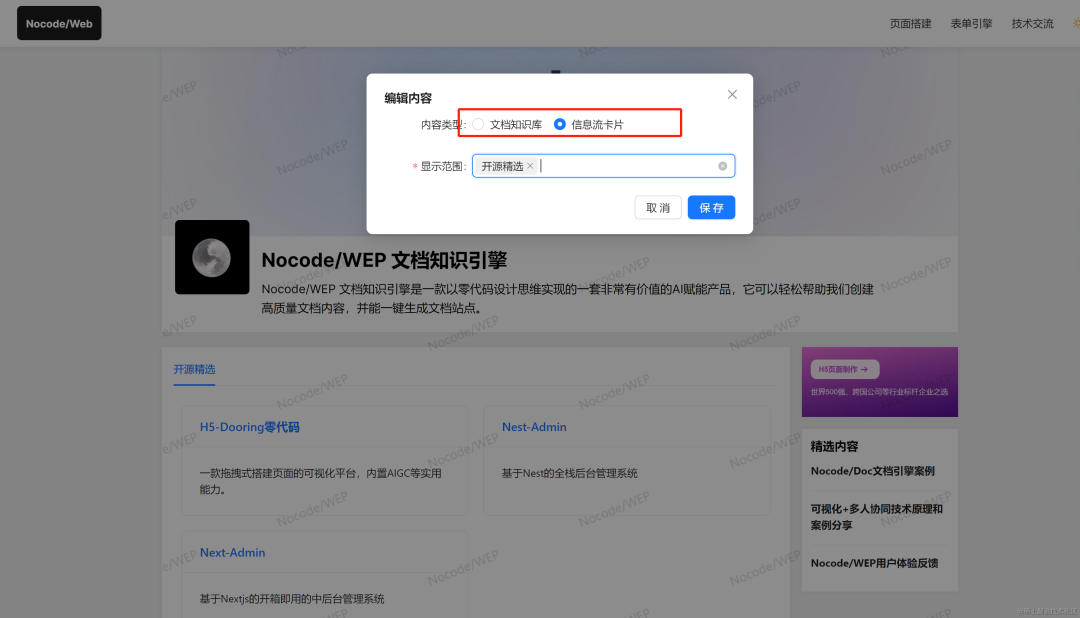Select the 文档知识库 radio option

pos(478,125)
